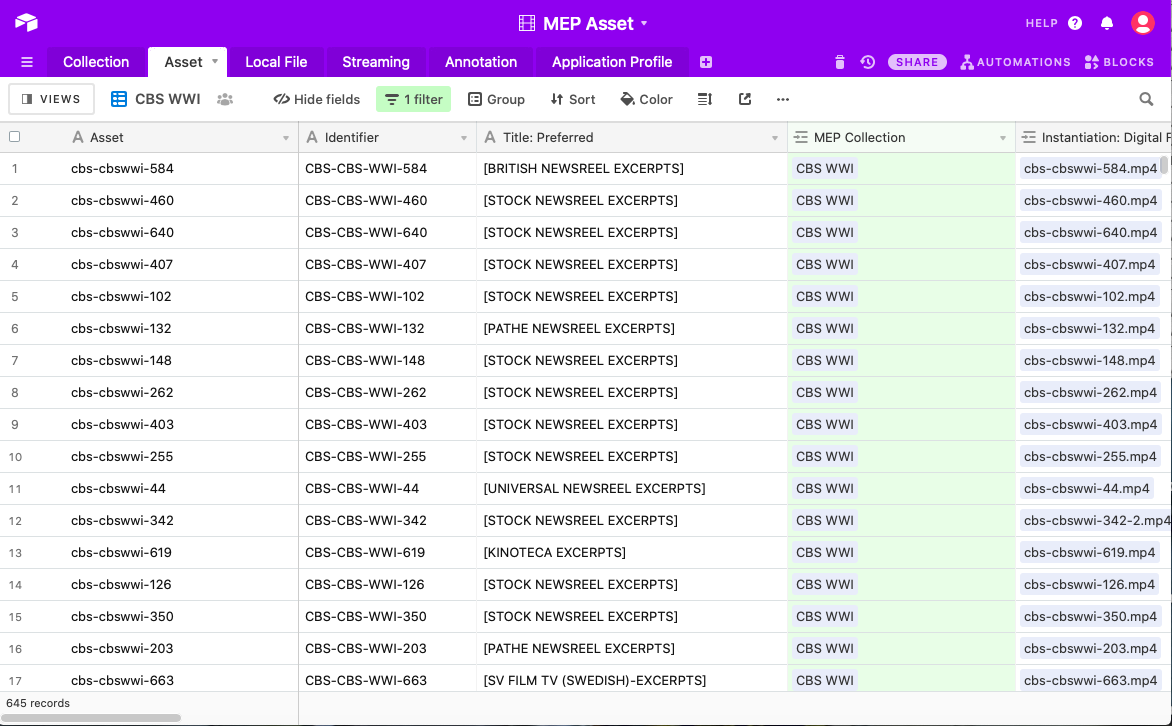Open the revision history clock icon
Image resolution: width=1172 pixels, height=726 pixels.
pyautogui.click(x=868, y=62)
